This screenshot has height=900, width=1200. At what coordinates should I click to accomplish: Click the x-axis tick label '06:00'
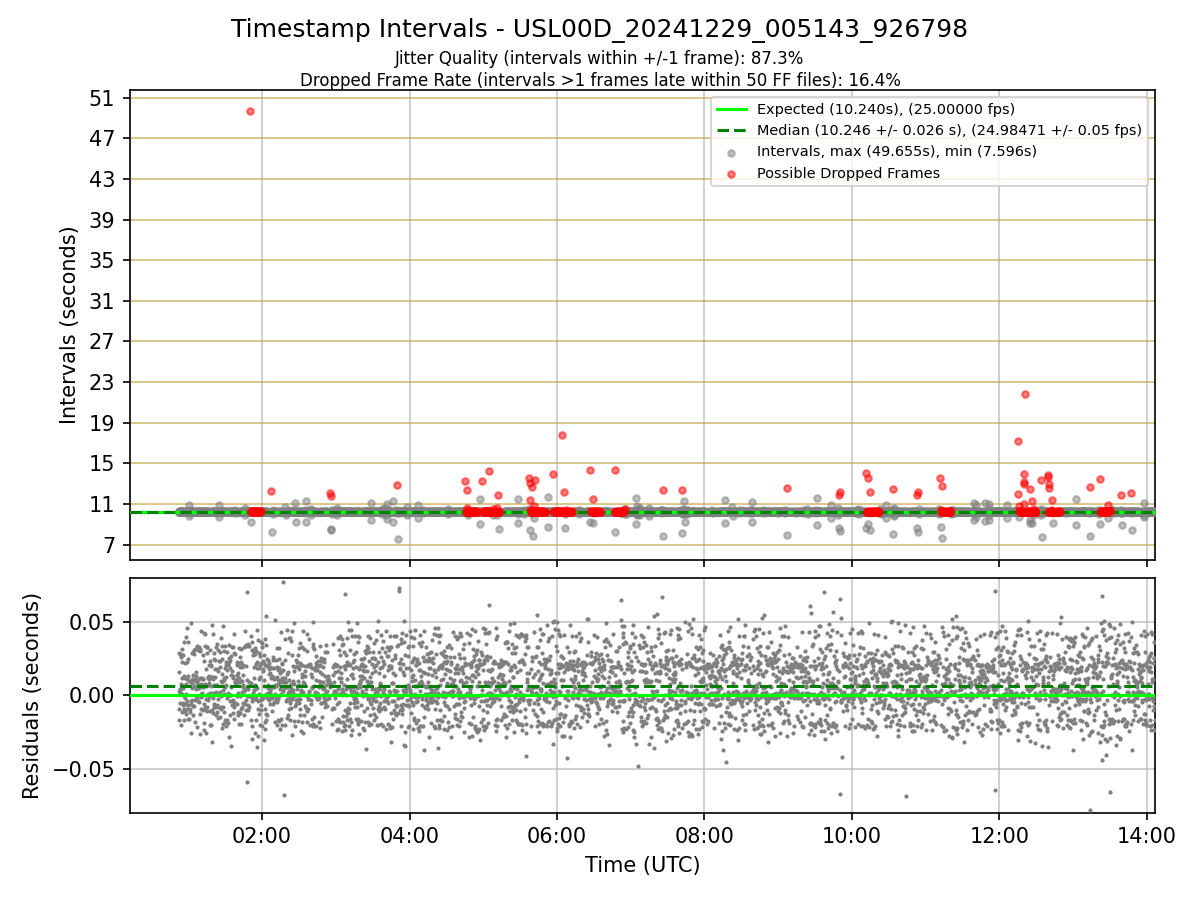(x=557, y=834)
